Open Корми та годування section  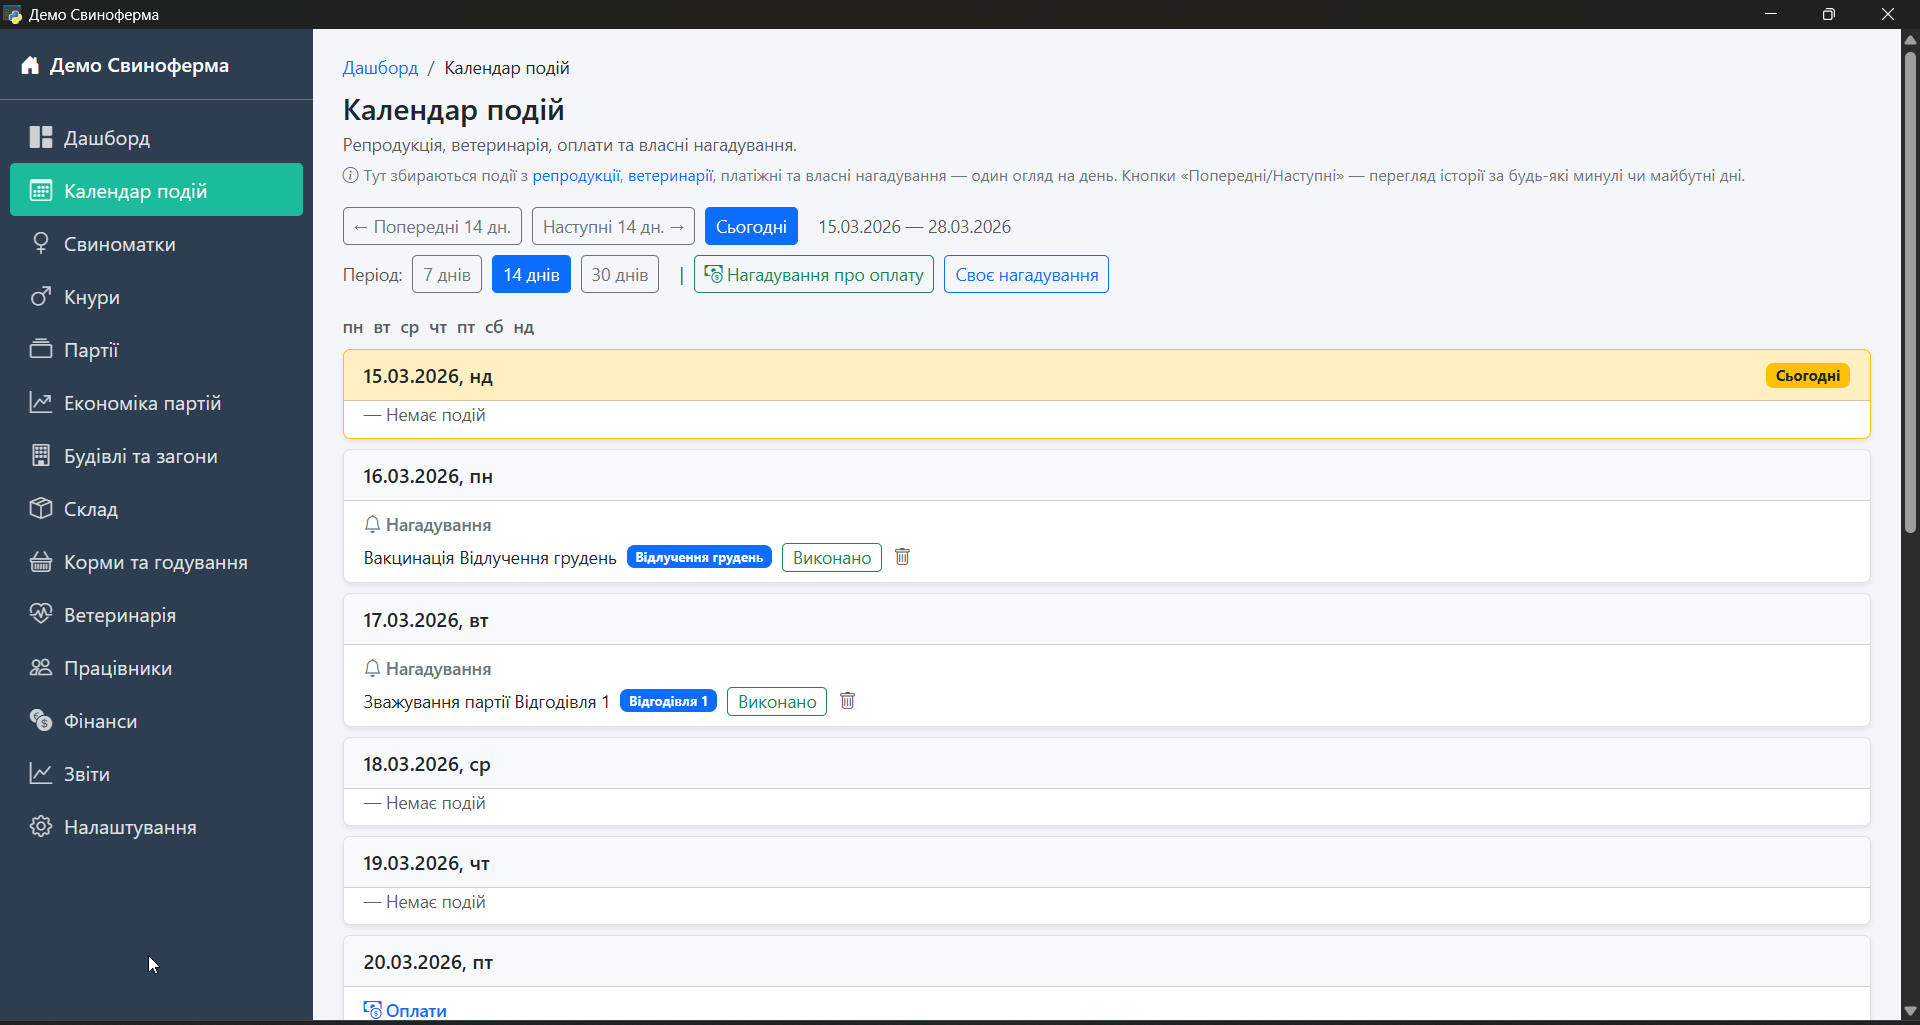(155, 562)
